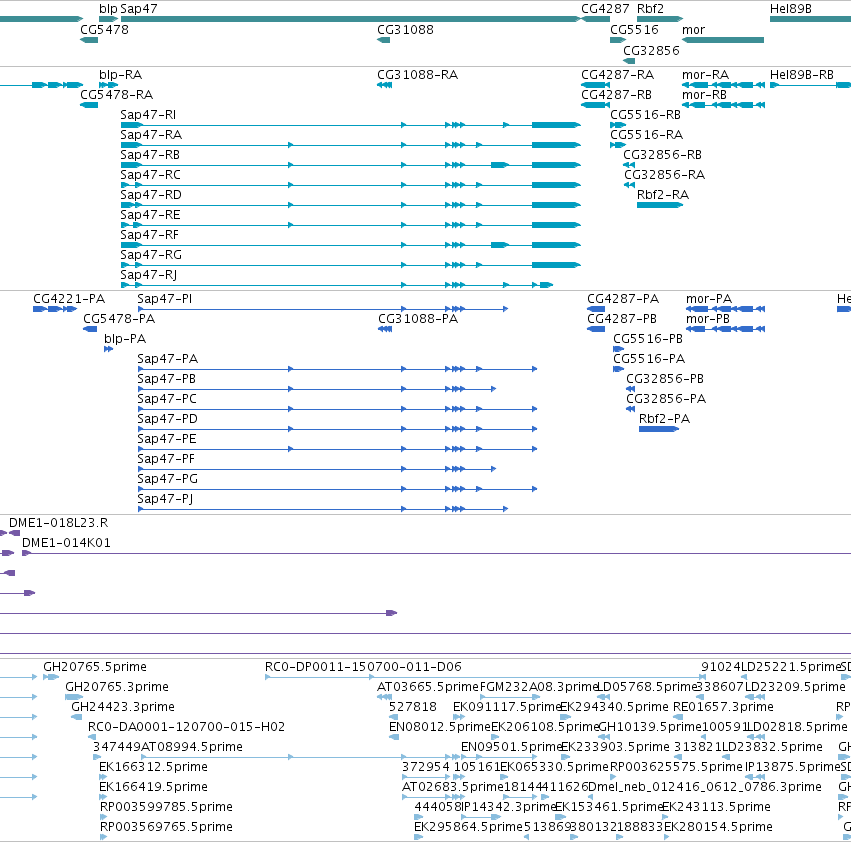Select protein CG5516-PB
The height and width of the screenshot is (842, 851).
pos(619,349)
